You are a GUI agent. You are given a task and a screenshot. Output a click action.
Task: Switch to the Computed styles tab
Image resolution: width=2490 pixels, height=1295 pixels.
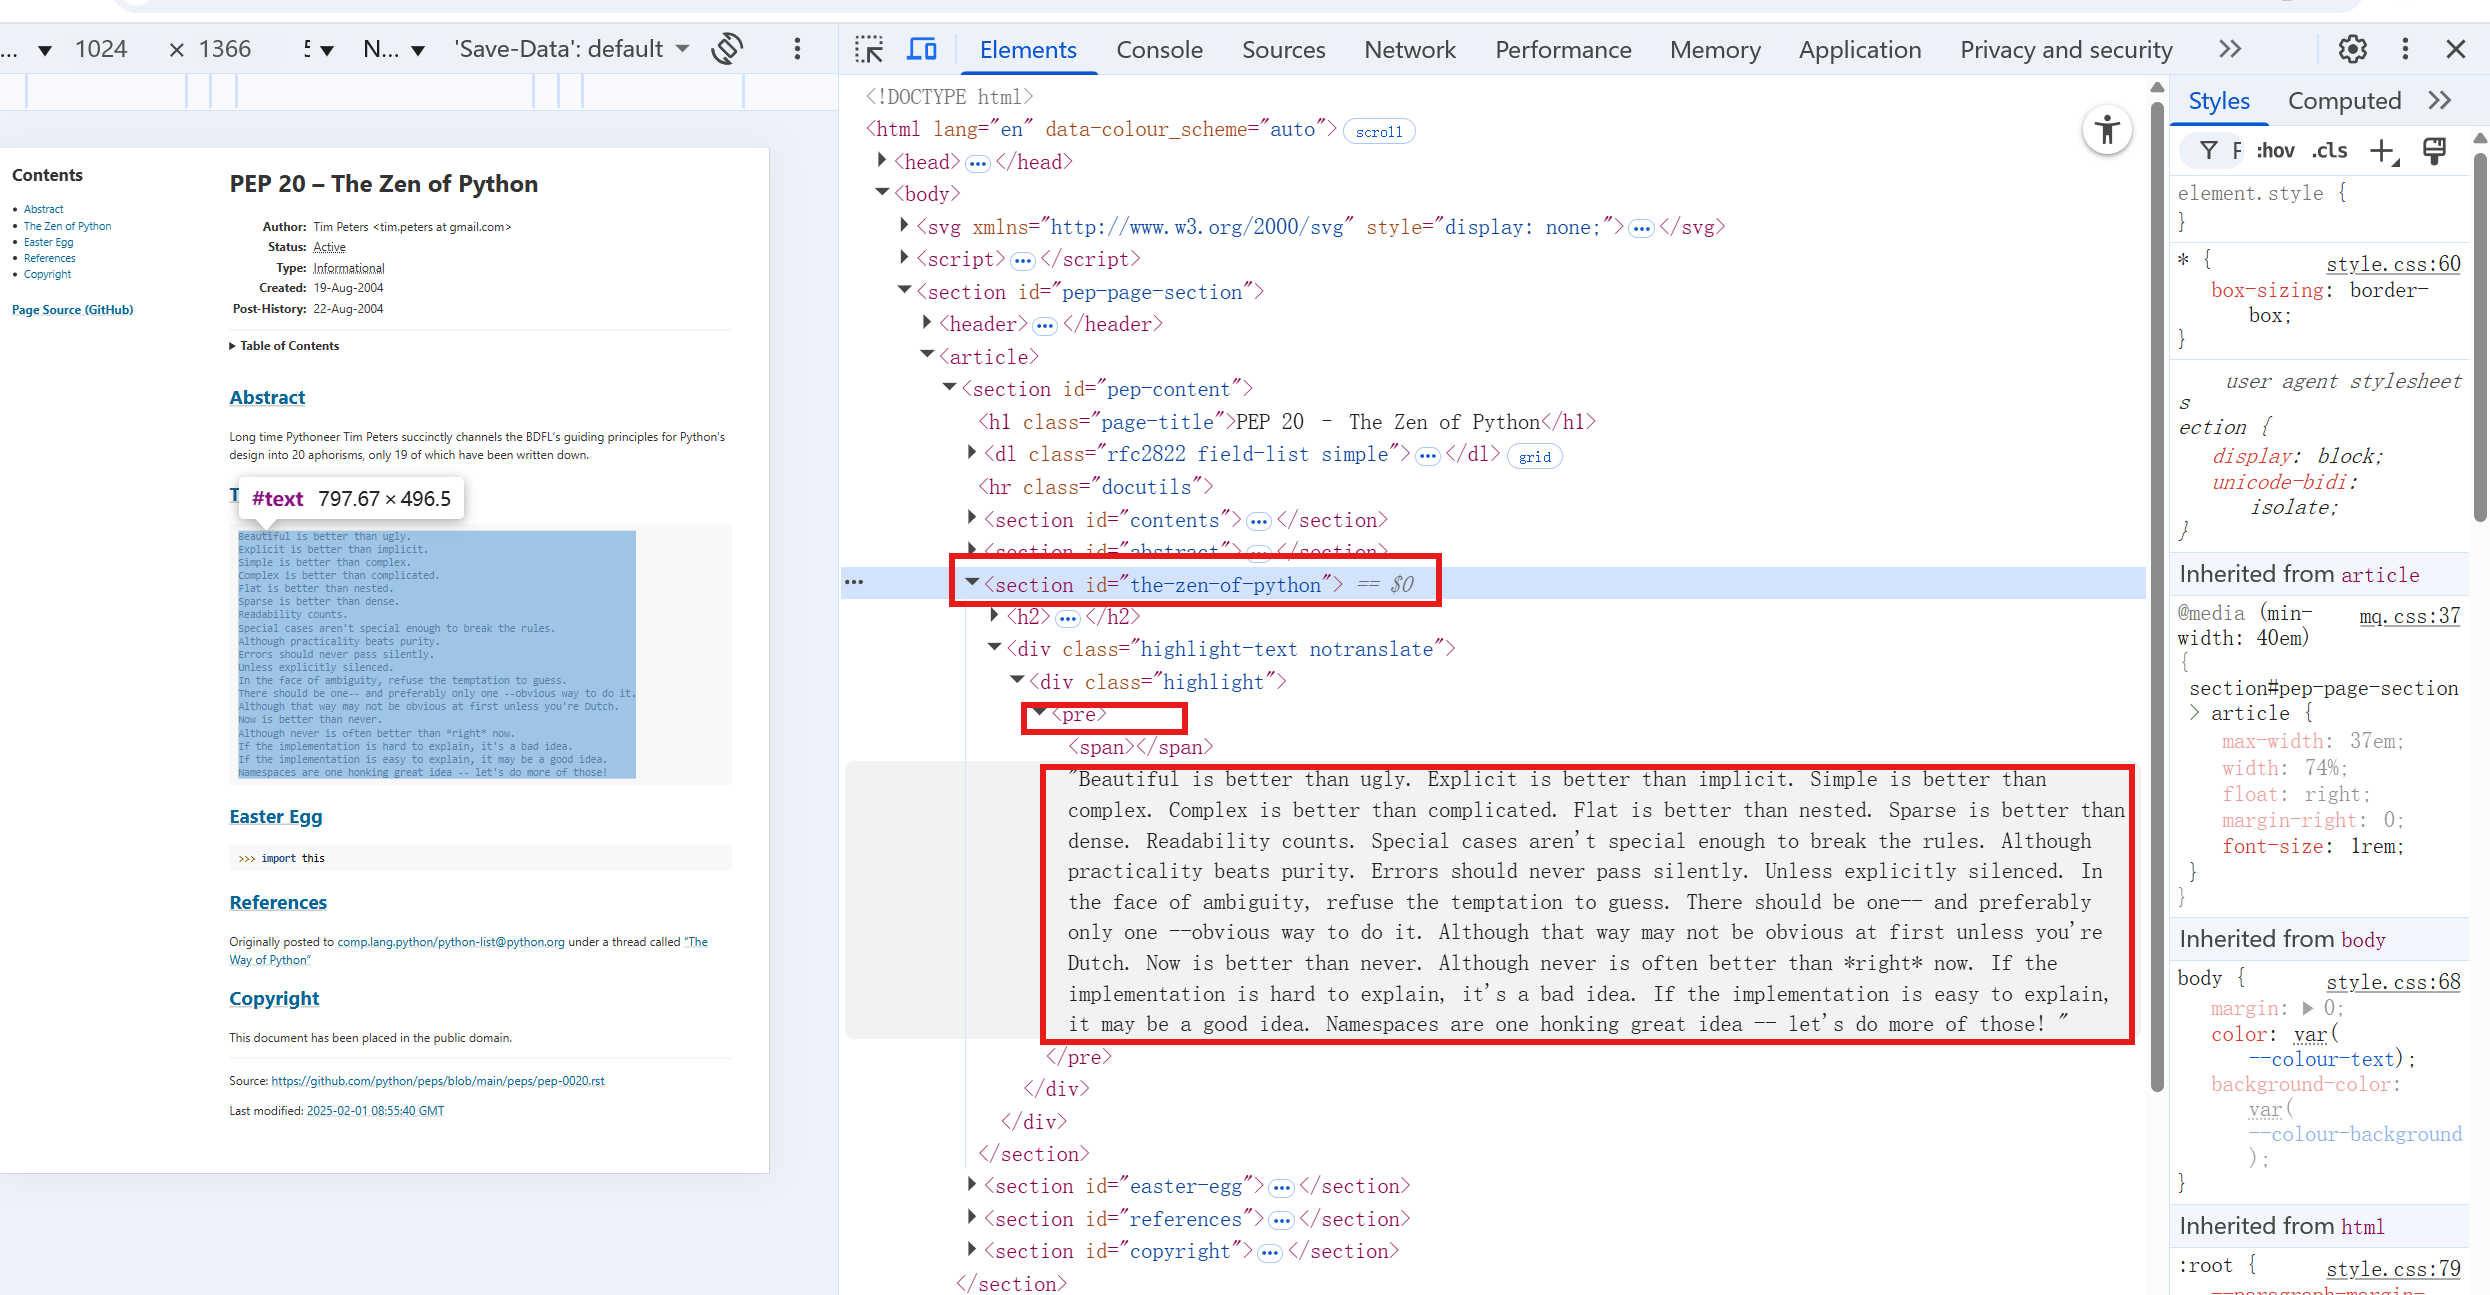2343,101
